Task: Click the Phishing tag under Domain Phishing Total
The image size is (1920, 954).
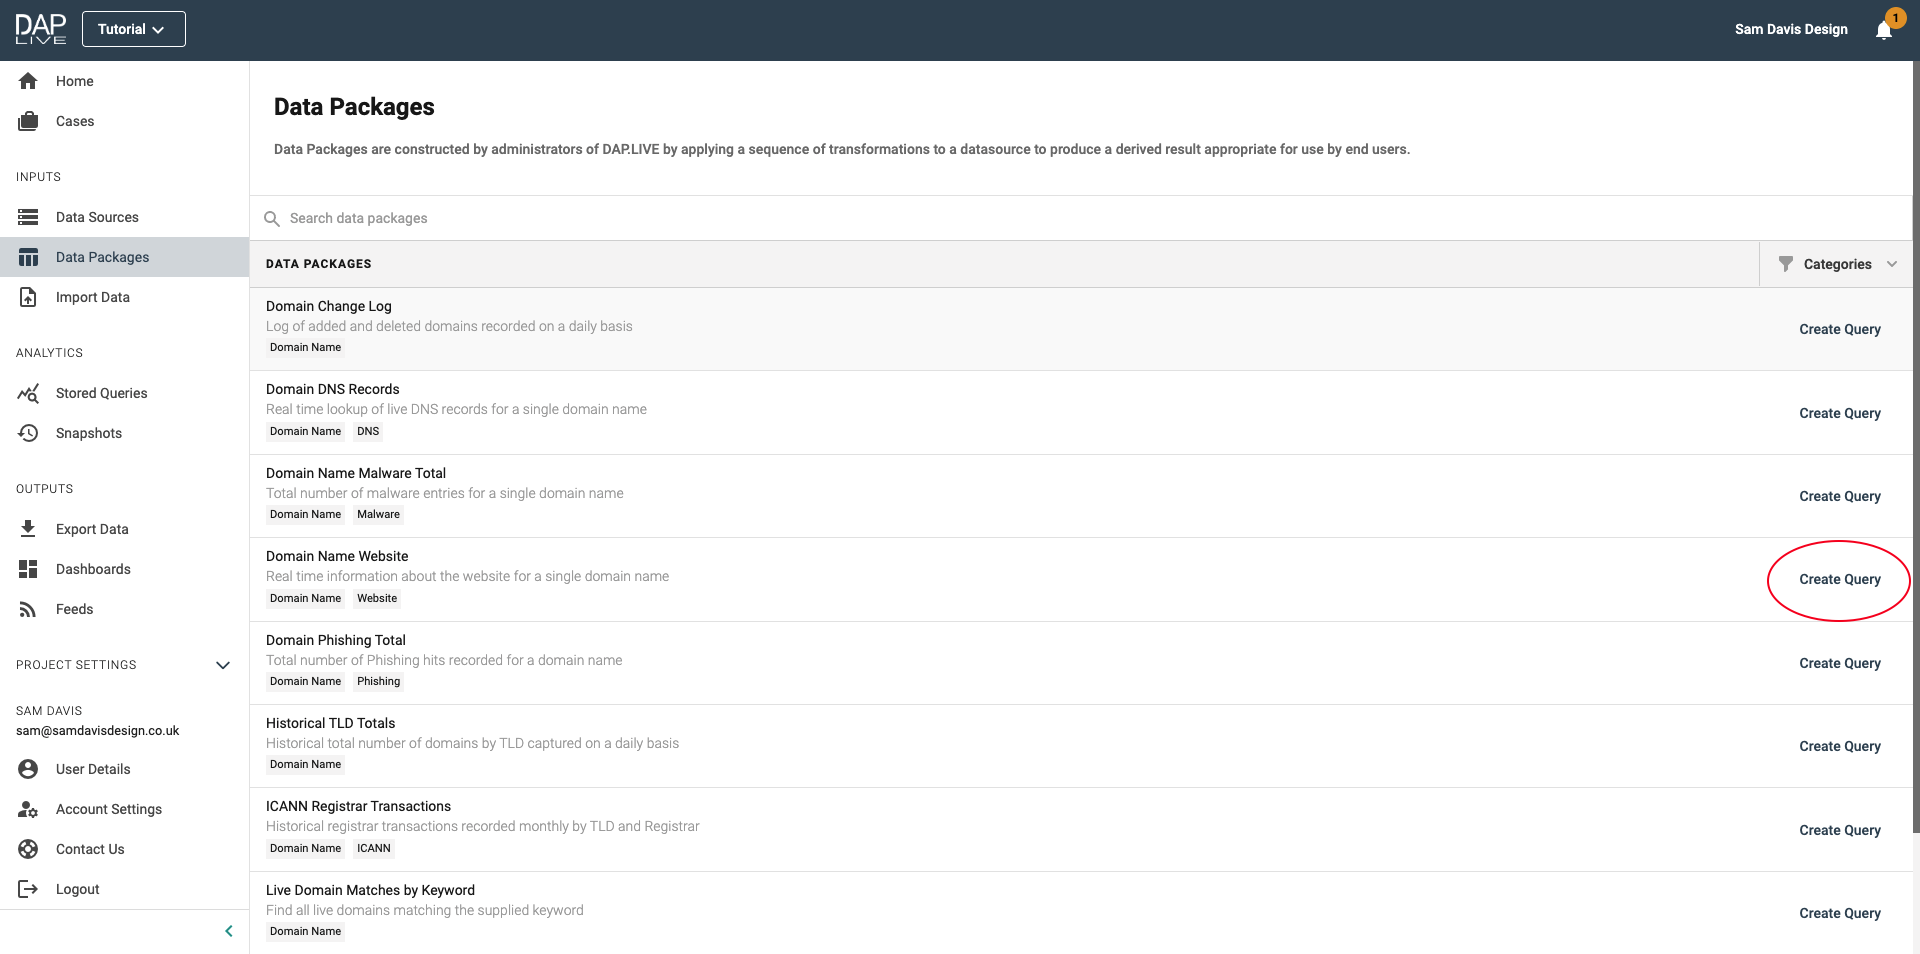Action: pos(378,682)
